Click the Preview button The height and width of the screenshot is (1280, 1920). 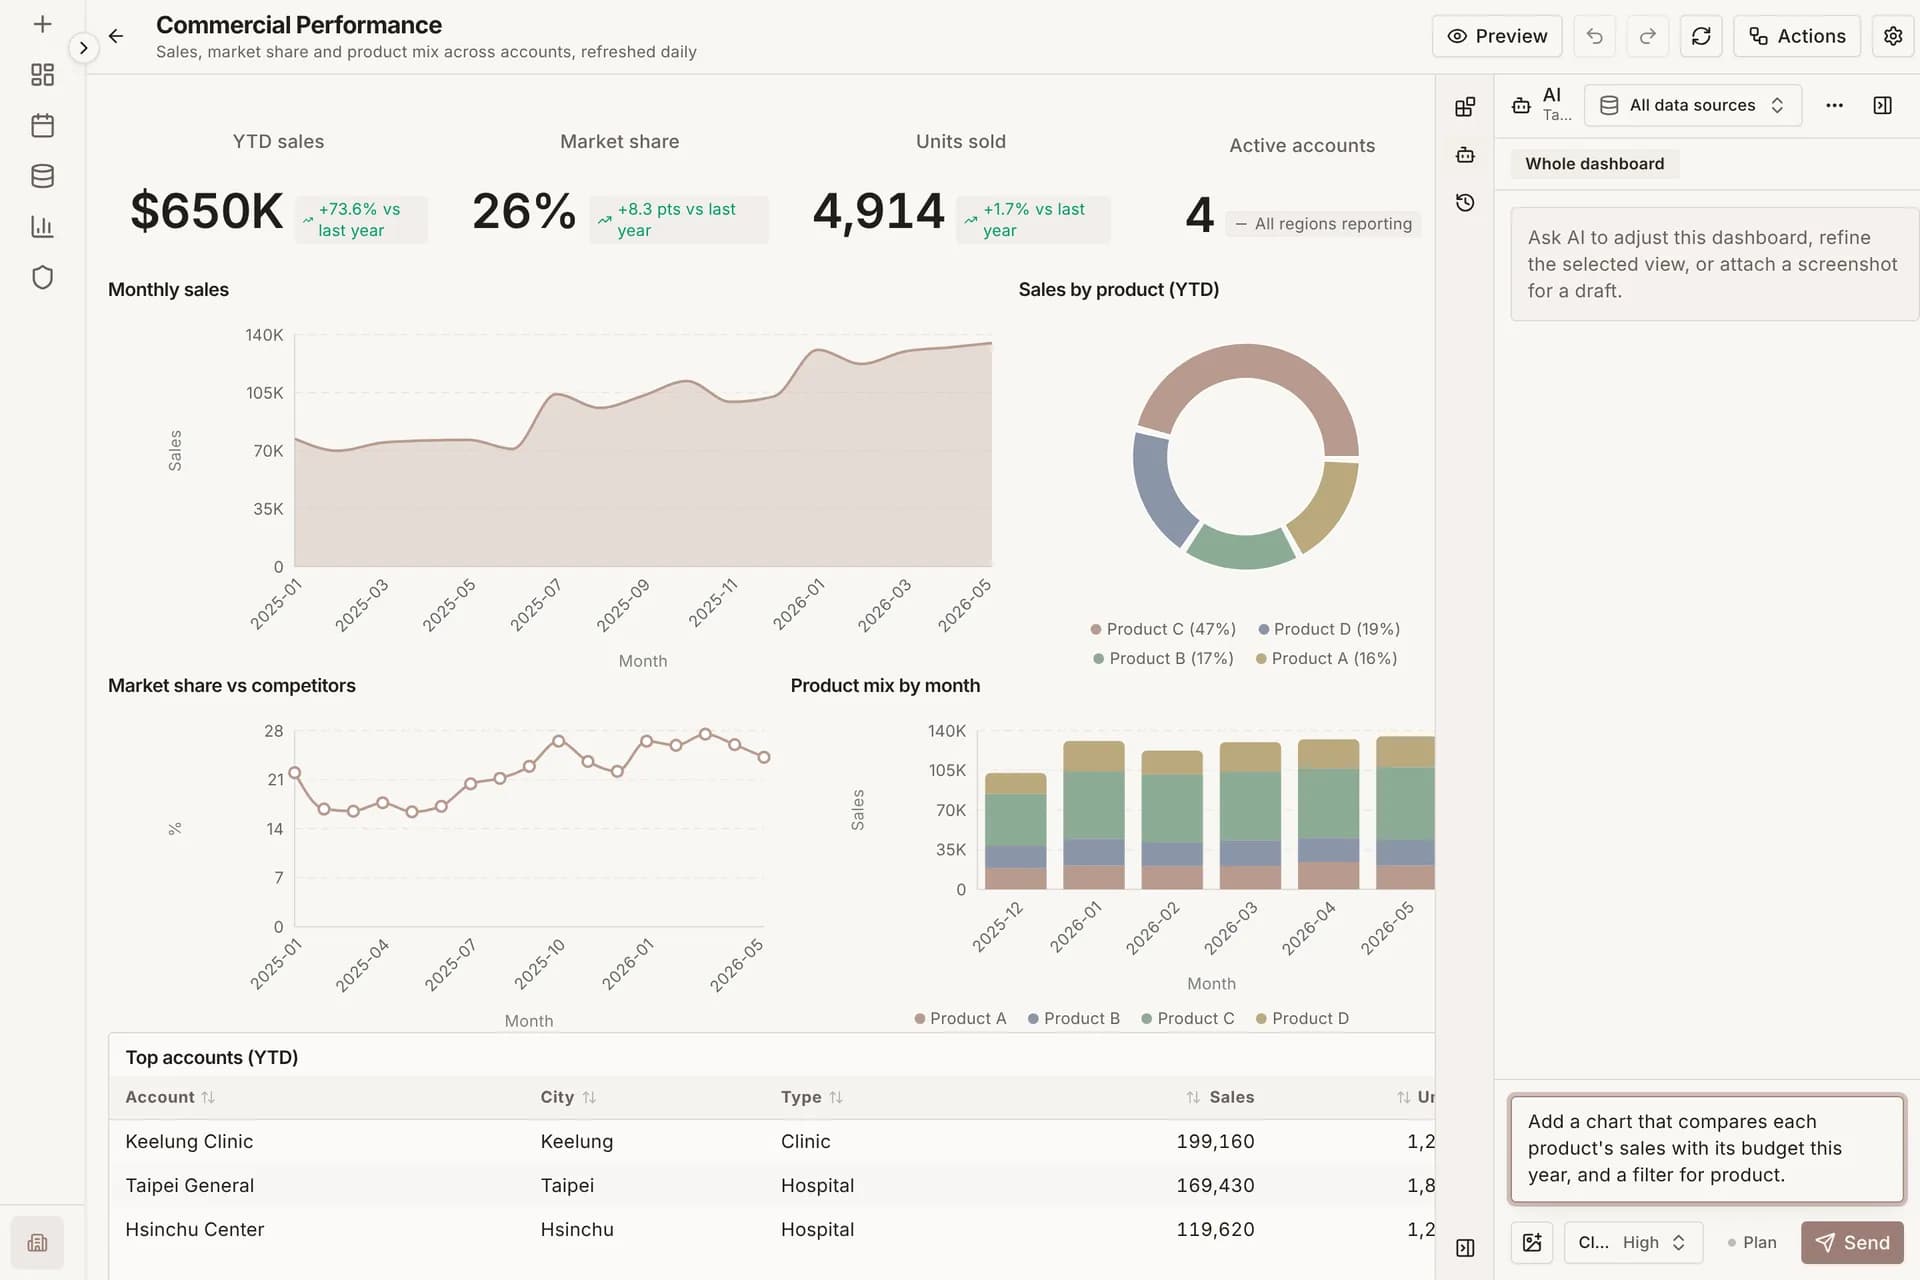(1497, 36)
